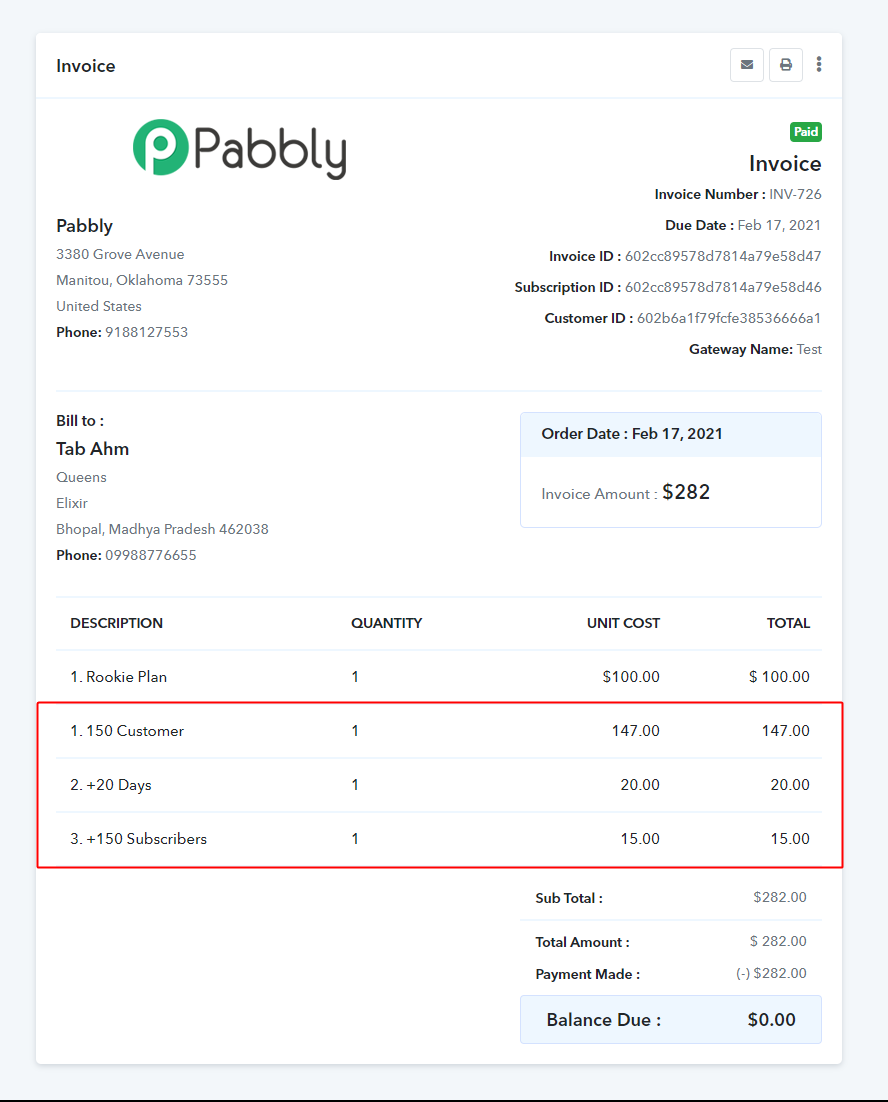Click the +20 Days addon row
Image resolution: width=888 pixels, height=1102 pixels.
click(x=439, y=785)
